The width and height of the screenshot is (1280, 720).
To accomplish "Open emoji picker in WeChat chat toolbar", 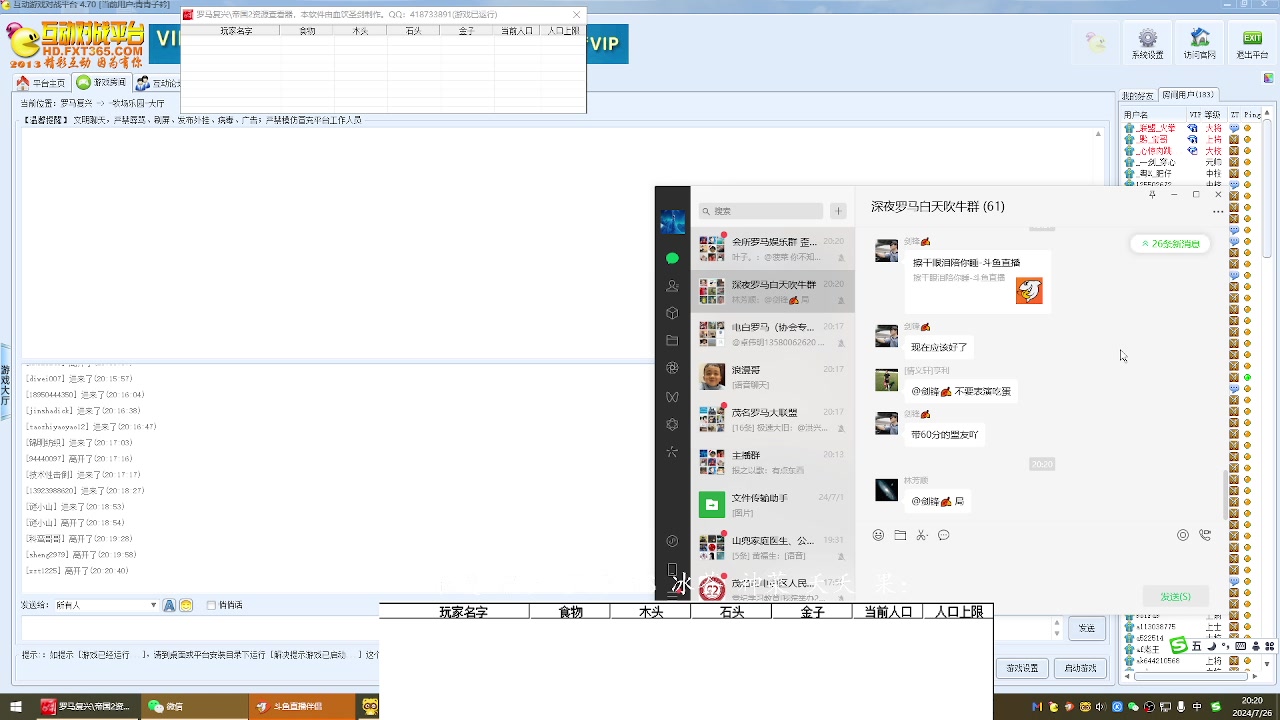I will [879, 535].
